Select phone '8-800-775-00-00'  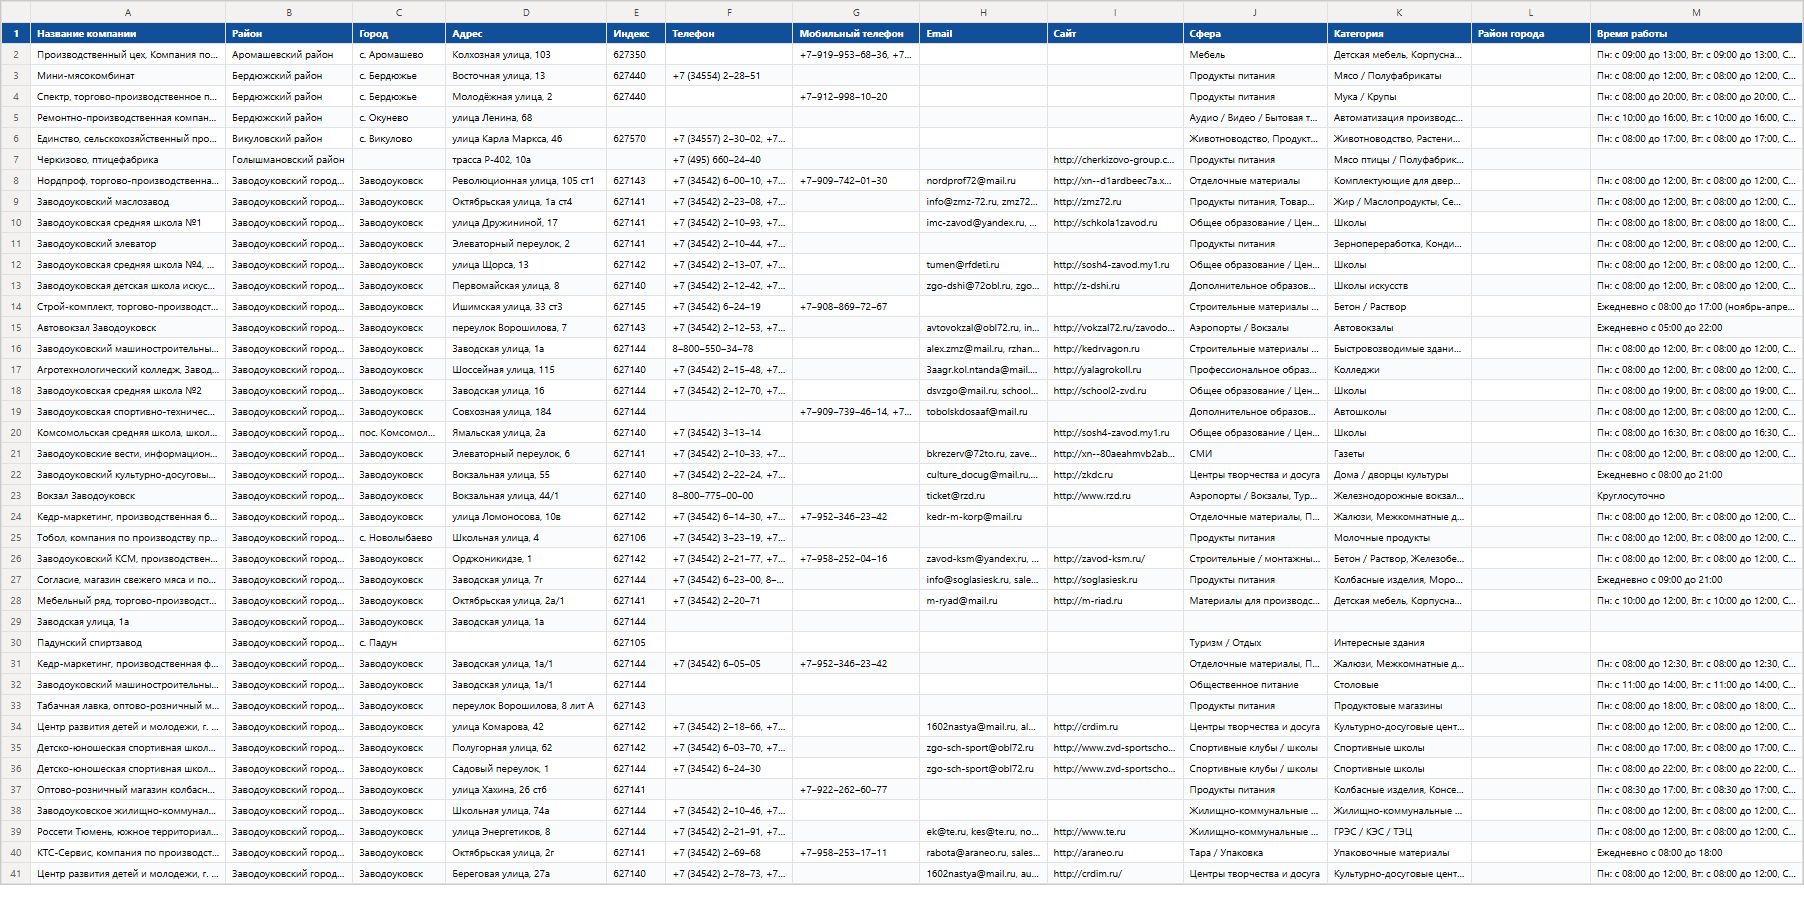pyautogui.click(x=729, y=496)
